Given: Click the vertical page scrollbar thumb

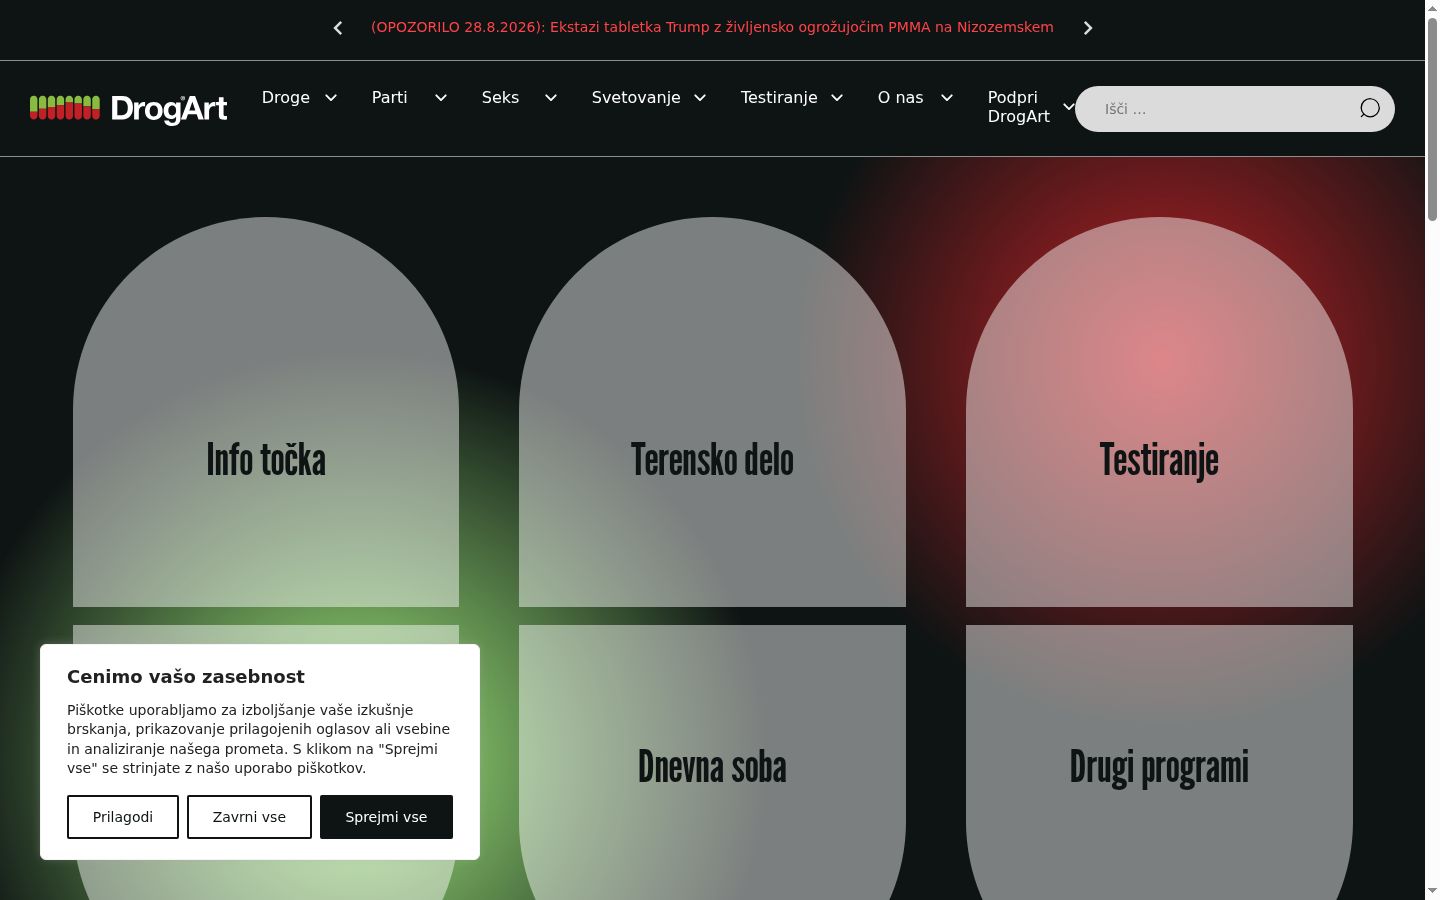Looking at the screenshot, I should [1432, 120].
